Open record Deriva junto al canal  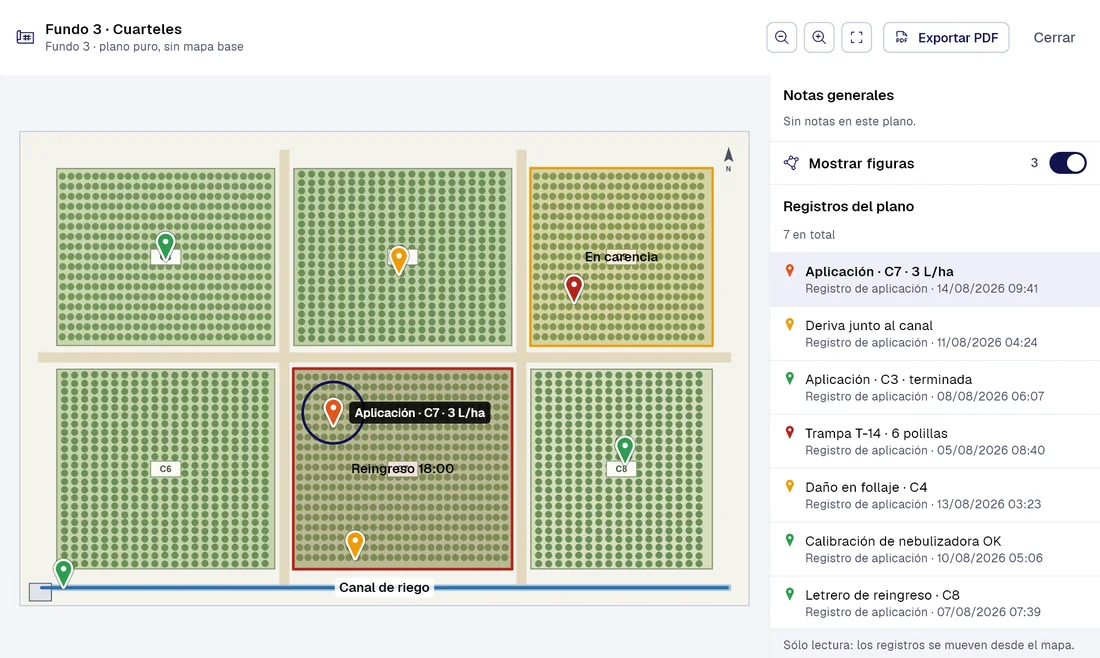coord(934,333)
